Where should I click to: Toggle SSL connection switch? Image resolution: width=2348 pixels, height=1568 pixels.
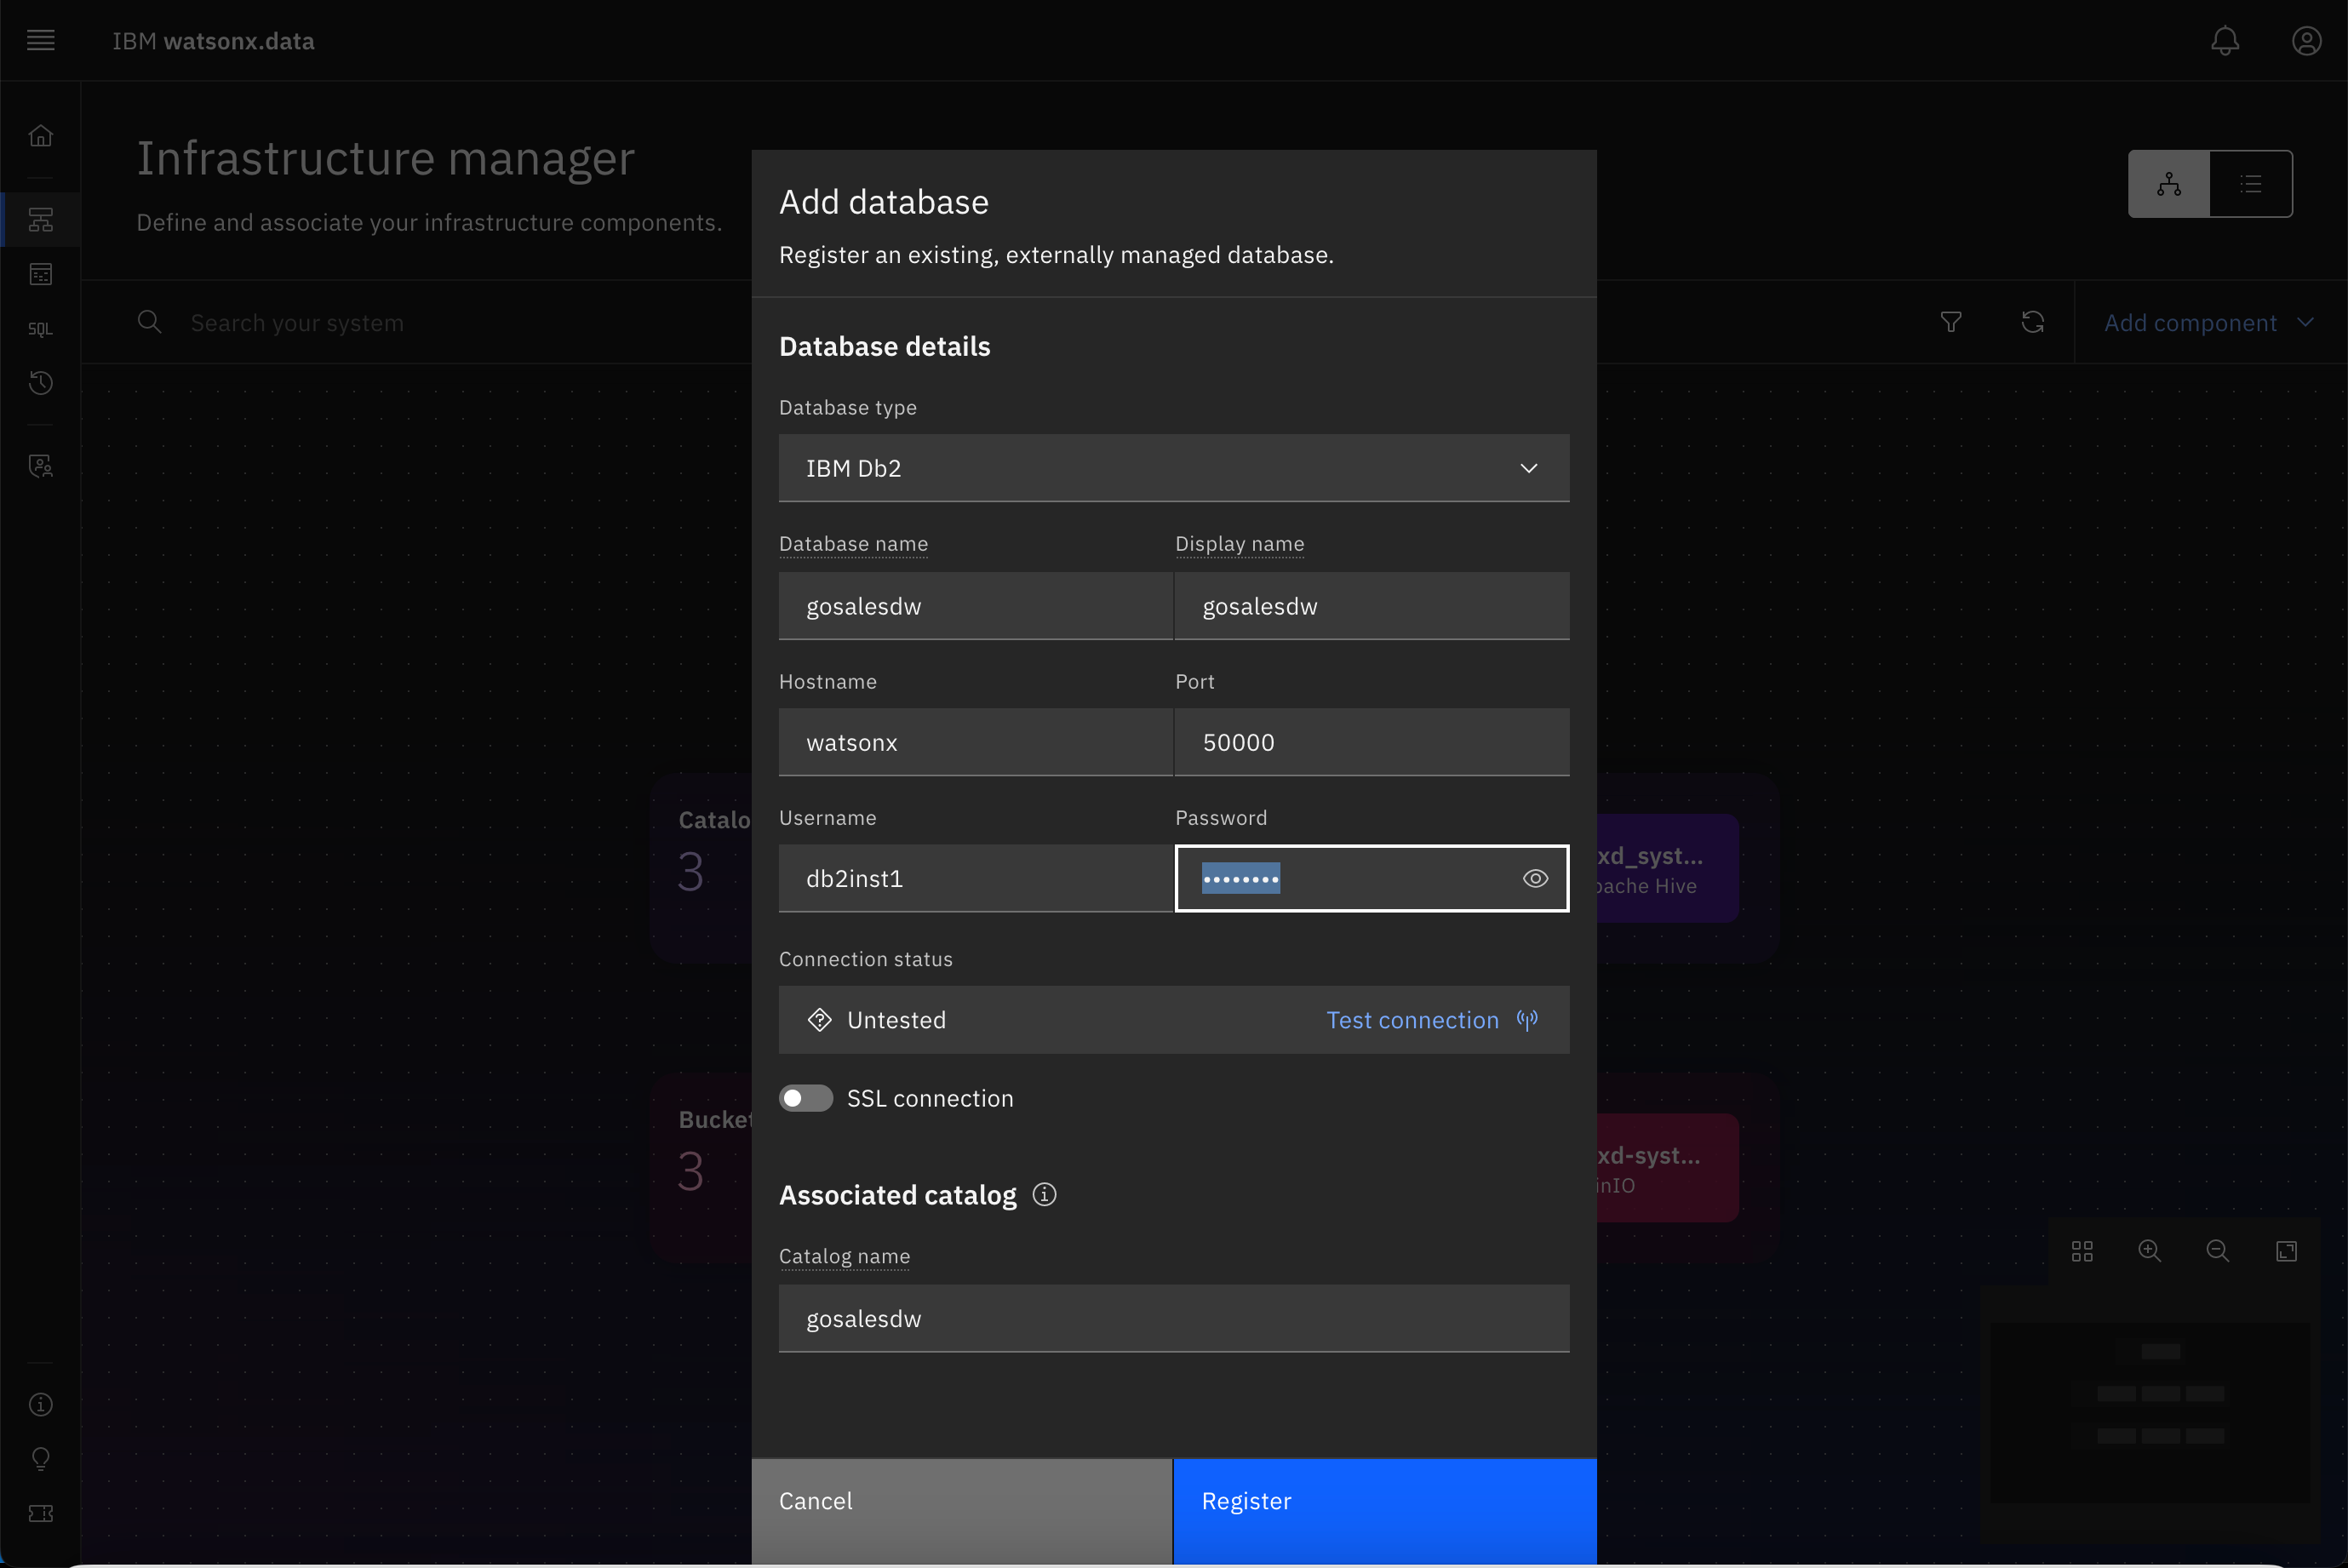pos(806,1098)
